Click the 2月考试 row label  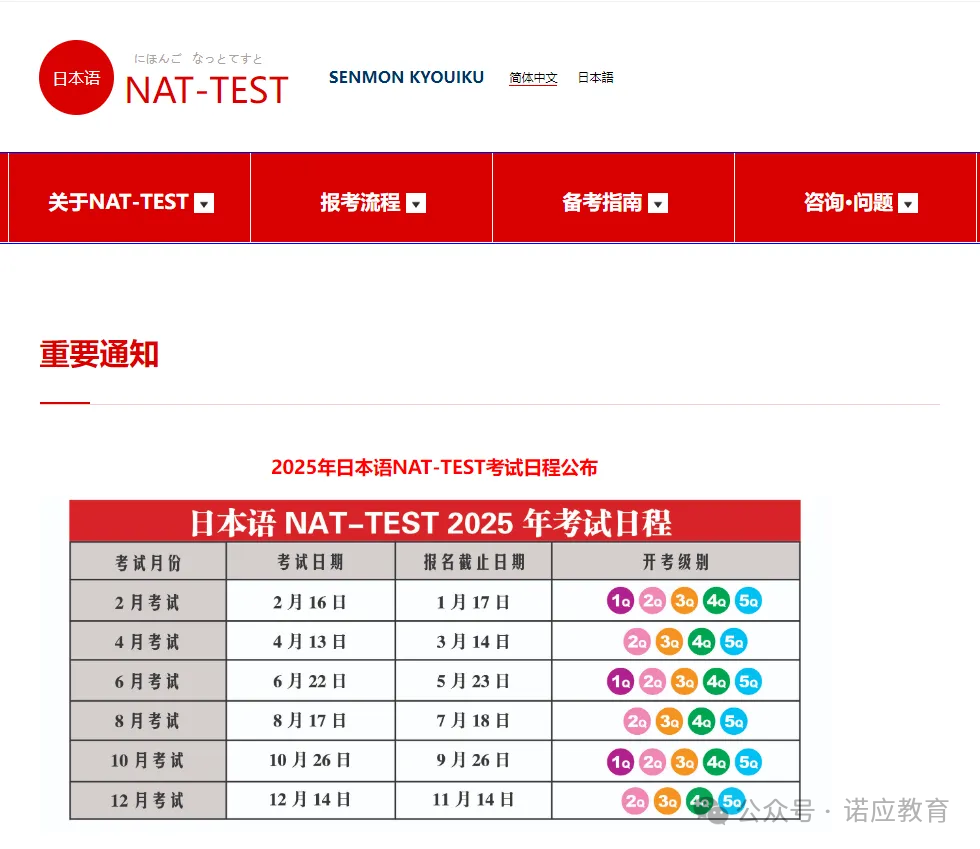pos(148,601)
